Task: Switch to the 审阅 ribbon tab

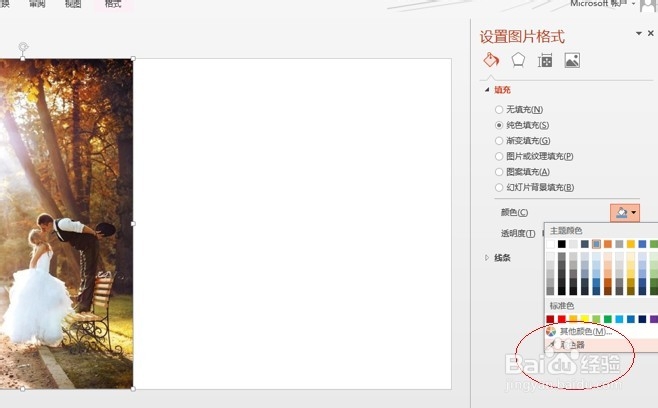Action: pos(37,4)
